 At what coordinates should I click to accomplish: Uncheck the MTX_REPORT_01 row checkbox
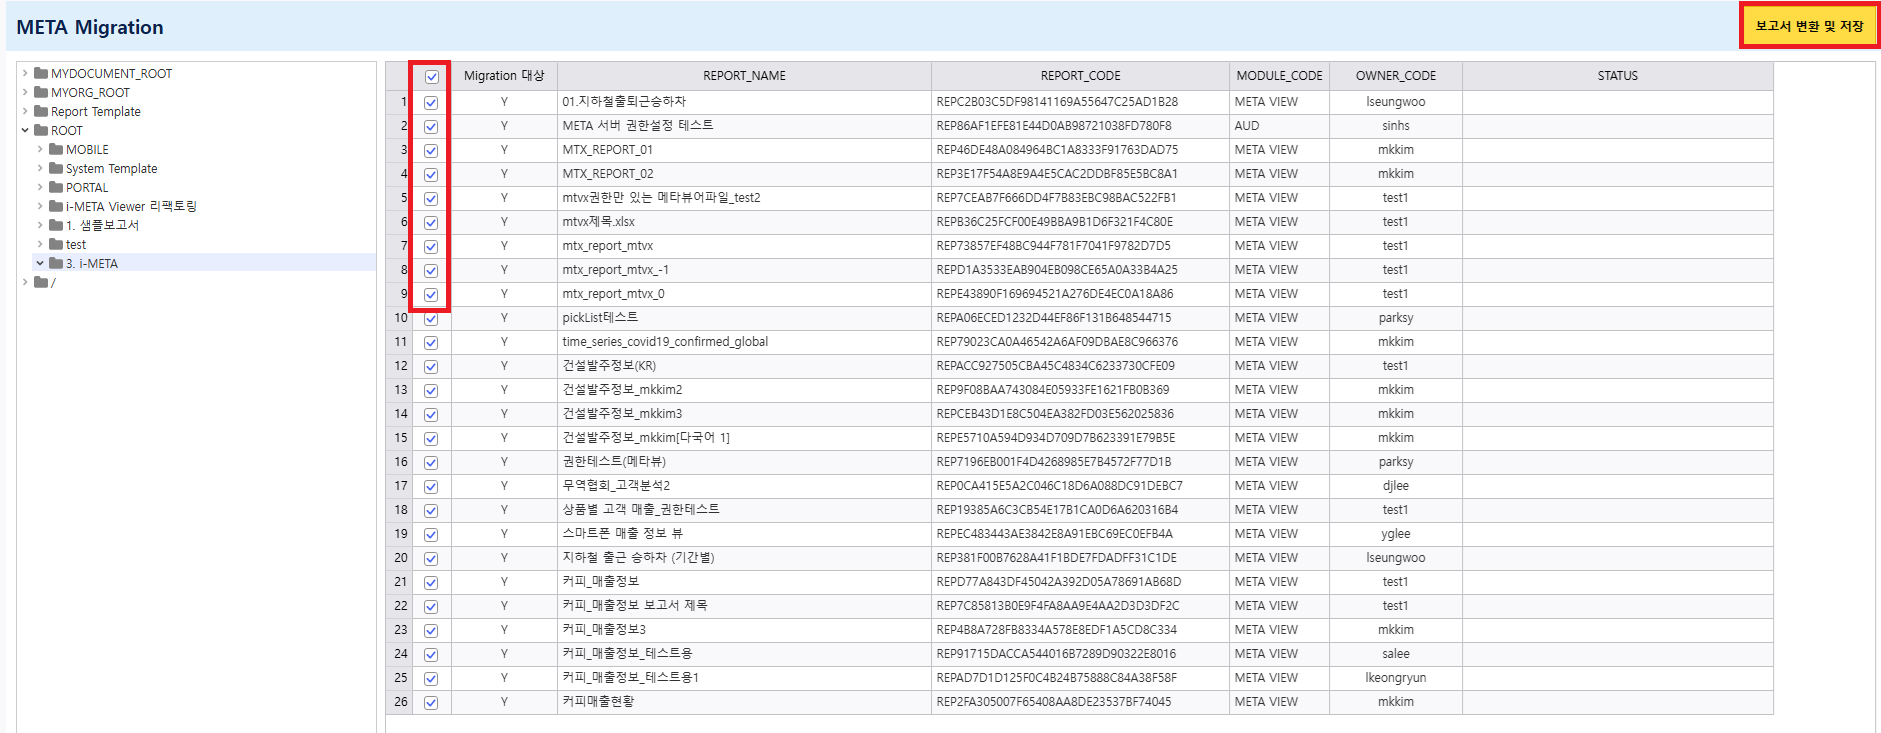point(431,151)
